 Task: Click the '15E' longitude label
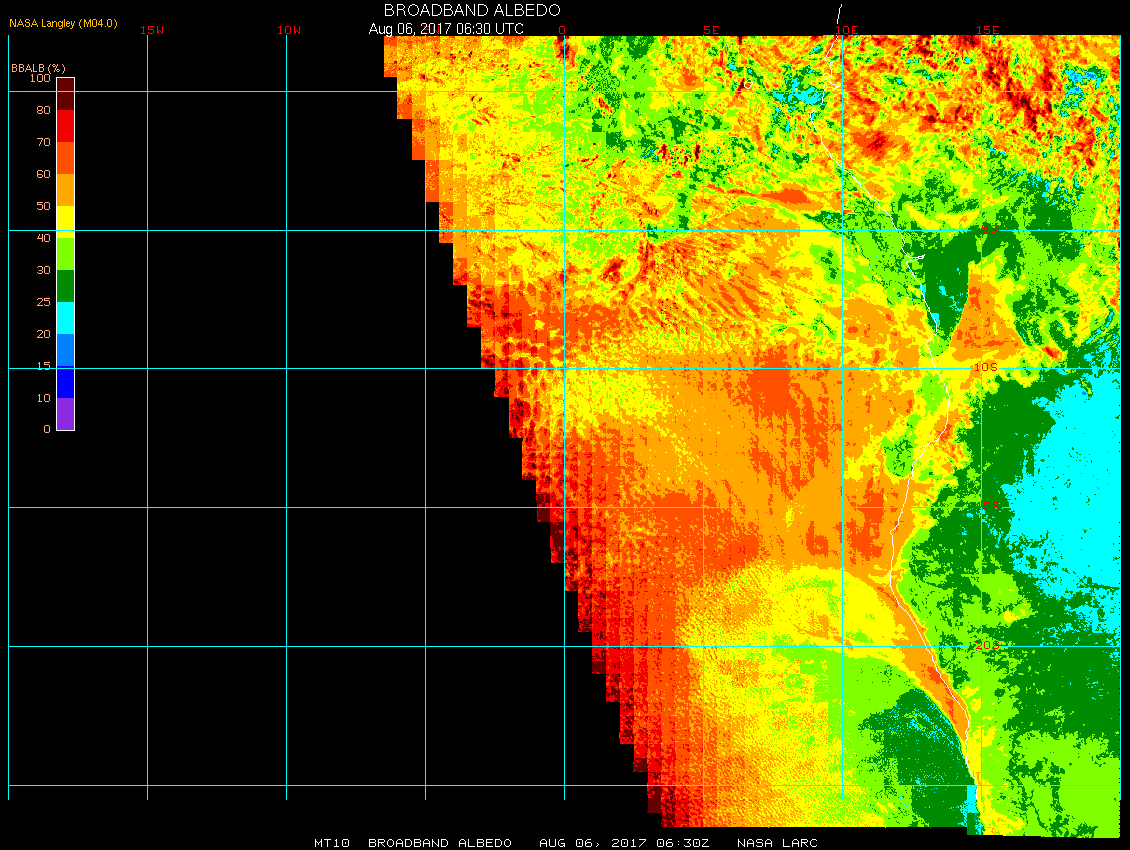point(987,30)
